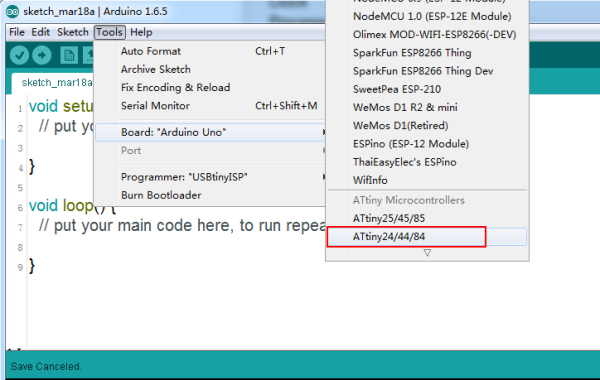Open the Edit menu
Image resolution: width=600 pixels, height=380 pixels.
(x=41, y=32)
